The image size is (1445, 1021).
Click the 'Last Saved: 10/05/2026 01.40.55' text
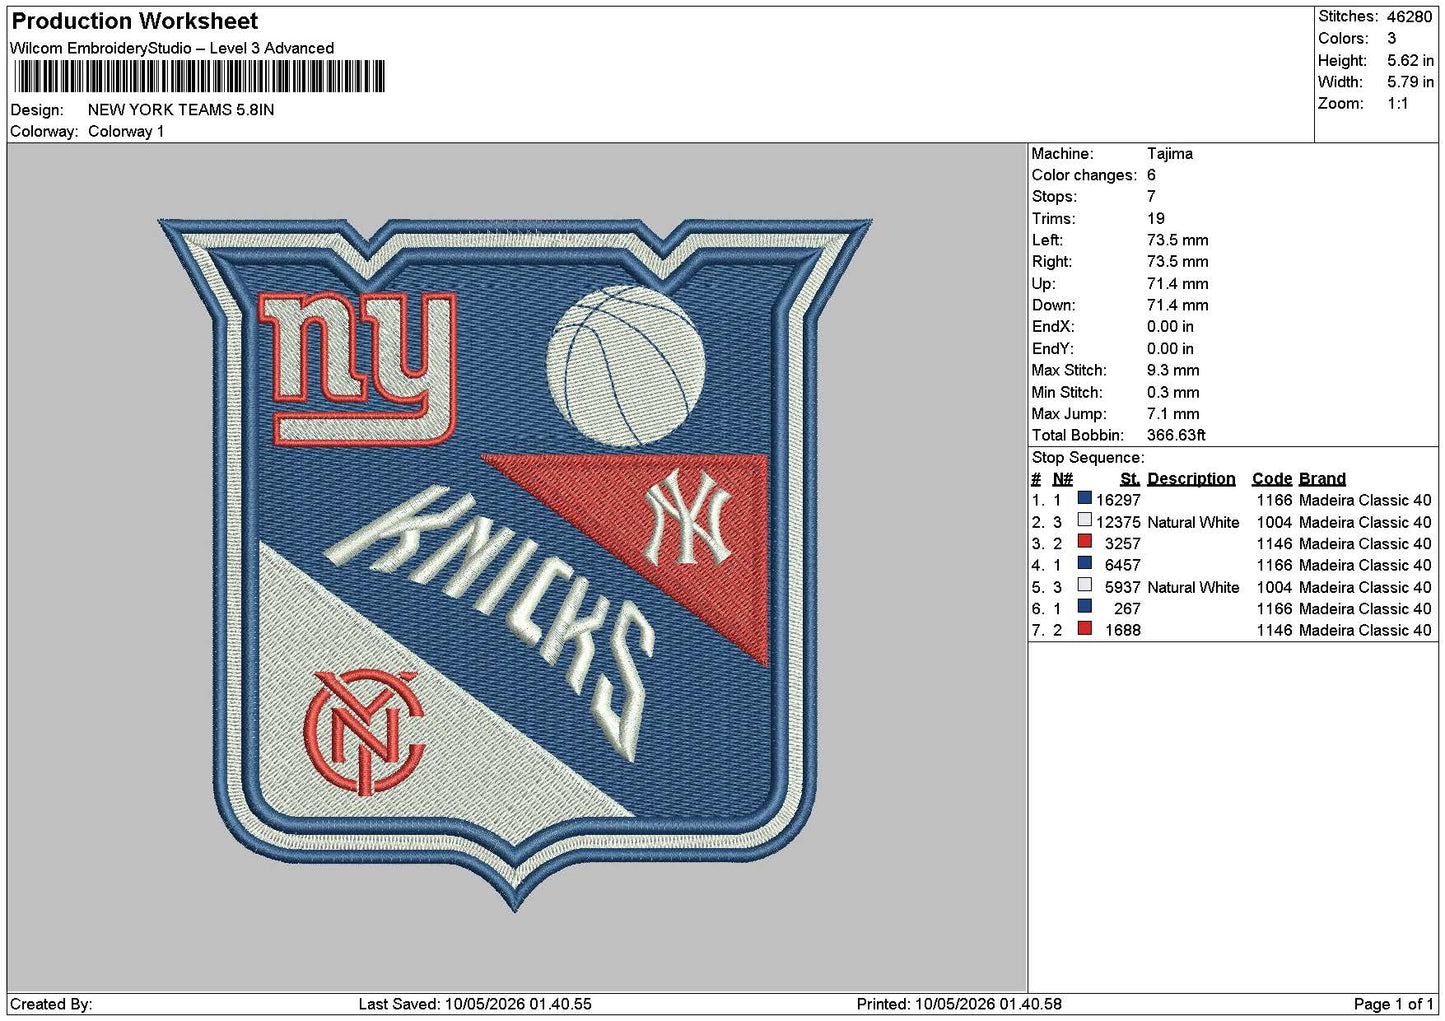[x=475, y=1004]
